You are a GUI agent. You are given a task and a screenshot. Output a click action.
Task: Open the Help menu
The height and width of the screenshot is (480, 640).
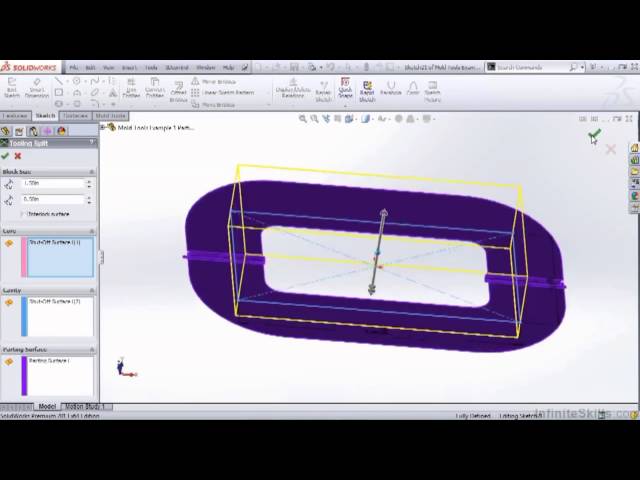point(228,67)
